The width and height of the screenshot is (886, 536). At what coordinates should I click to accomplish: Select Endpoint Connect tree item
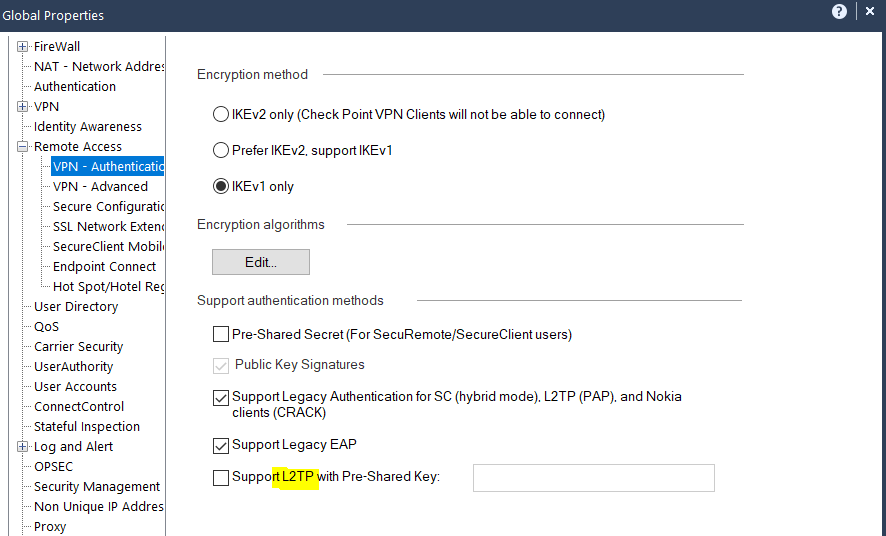104,266
